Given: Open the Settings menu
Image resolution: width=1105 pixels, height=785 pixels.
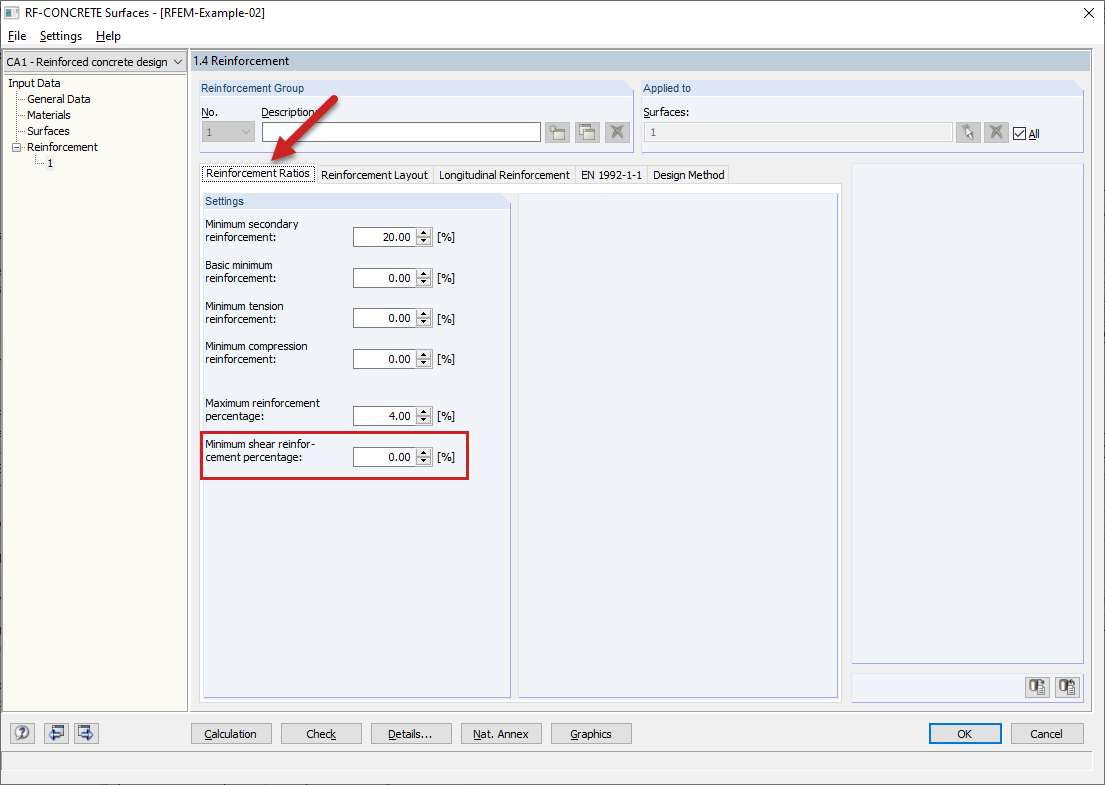Looking at the screenshot, I should tap(61, 36).
